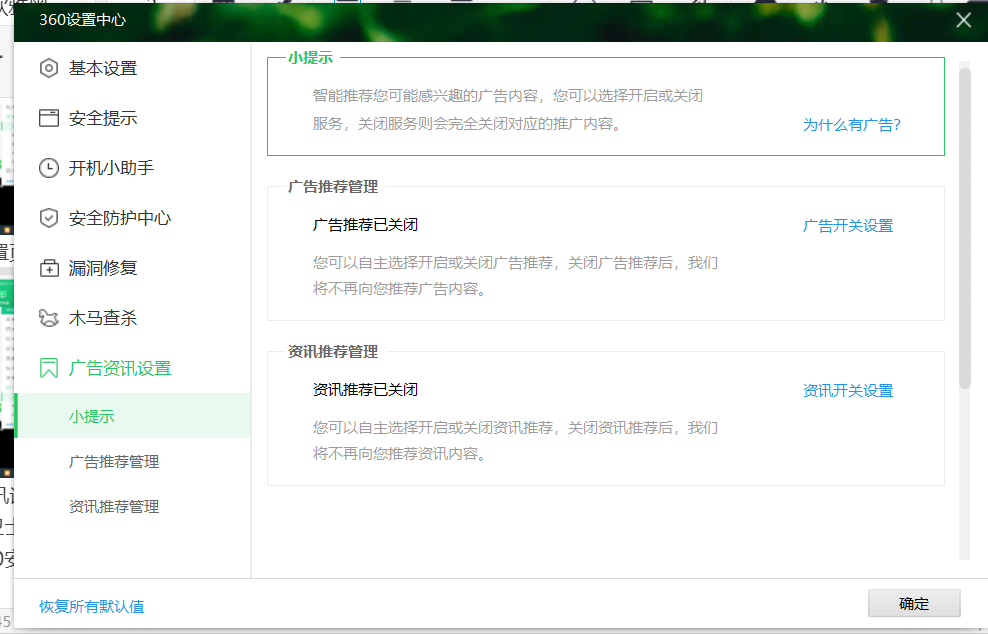Select the trojan horse icon for 木马查杀
Image resolution: width=988 pixels, height=634 pixels.
pyautogui.click(x=49, y=318)
